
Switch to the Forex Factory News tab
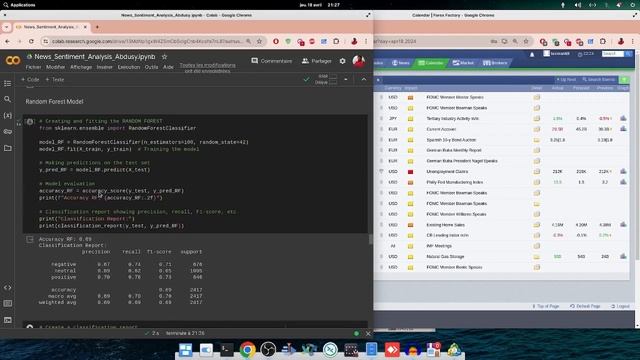(x=401, y=63)
